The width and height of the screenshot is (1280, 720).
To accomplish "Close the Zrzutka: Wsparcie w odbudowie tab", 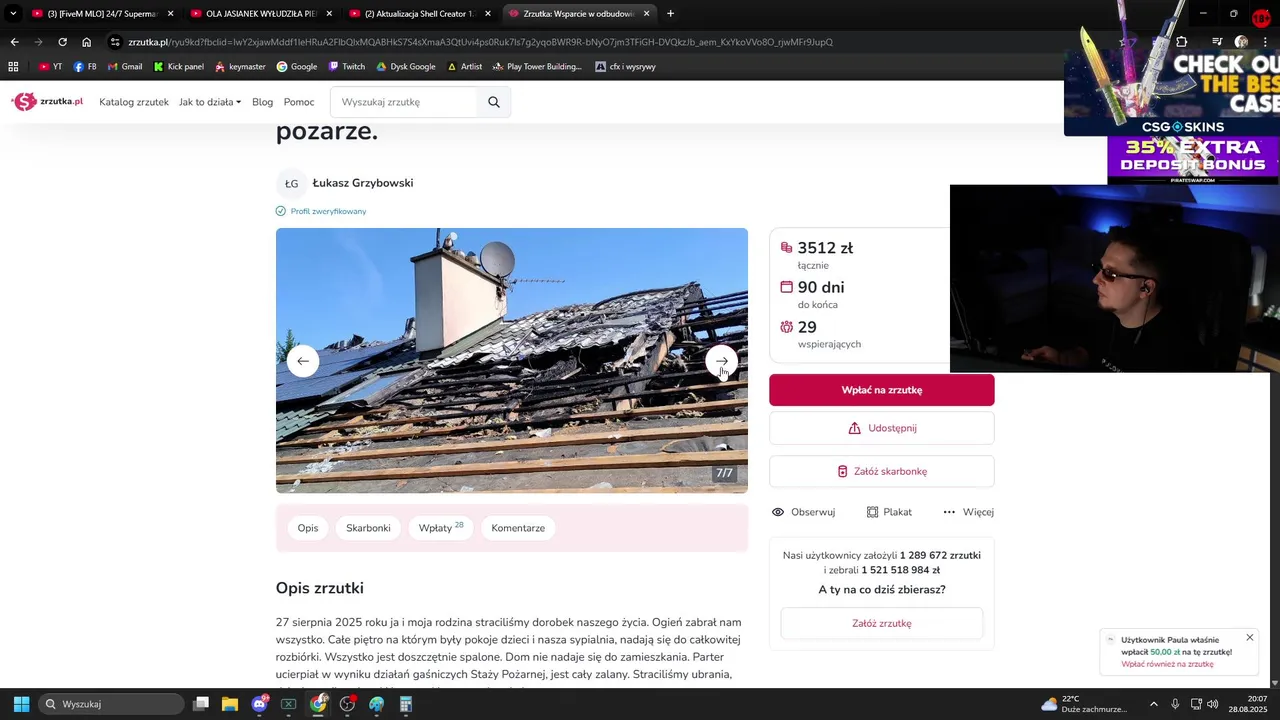I will [x=646, y=13].
